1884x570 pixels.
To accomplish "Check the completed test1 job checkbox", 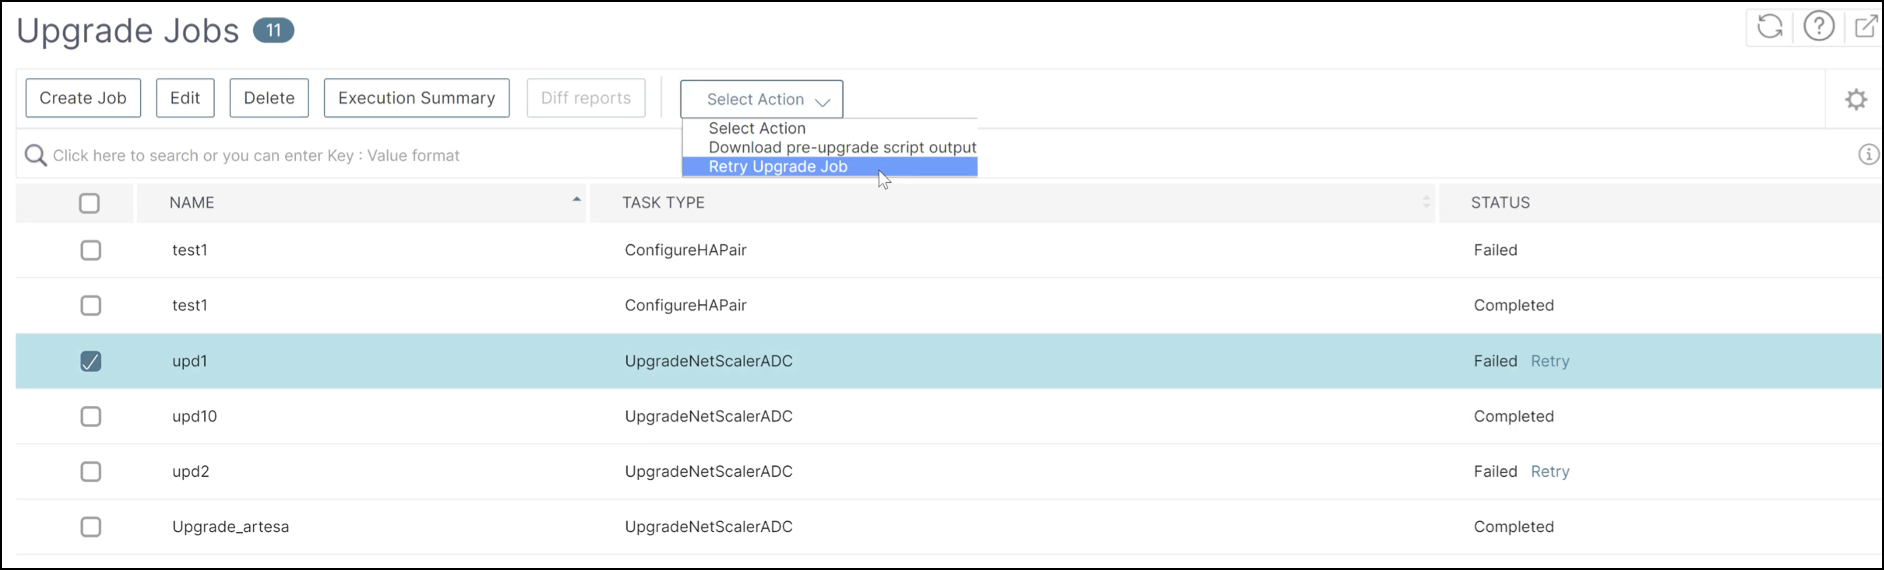I will [x=91, y=305].
